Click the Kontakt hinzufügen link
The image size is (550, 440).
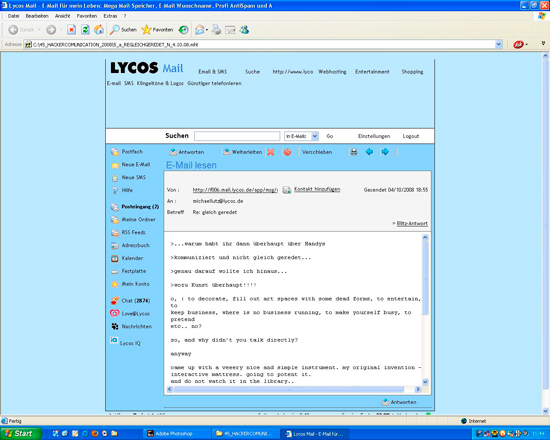coord(317,189)
